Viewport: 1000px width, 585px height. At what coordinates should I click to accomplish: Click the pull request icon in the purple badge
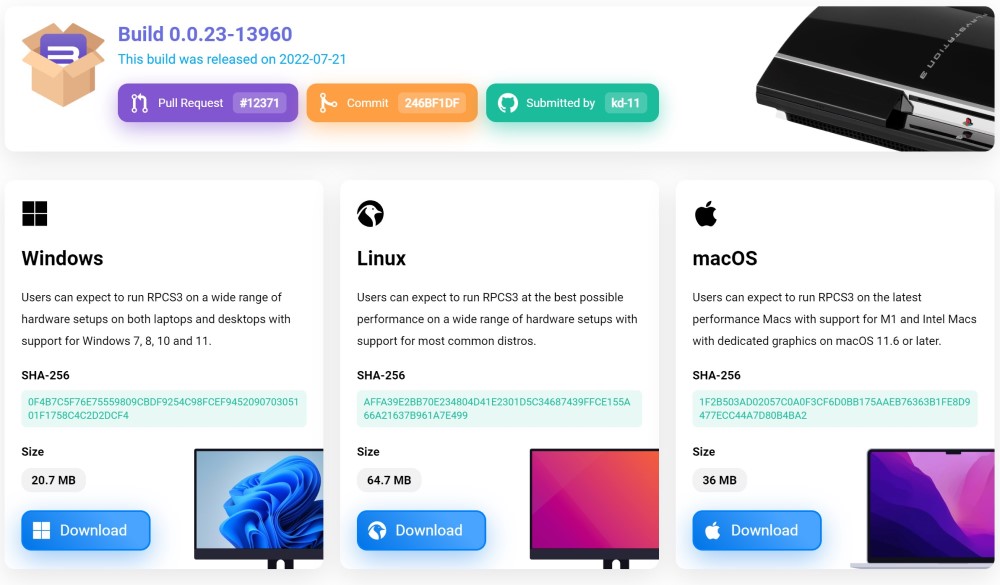(139, 103)
